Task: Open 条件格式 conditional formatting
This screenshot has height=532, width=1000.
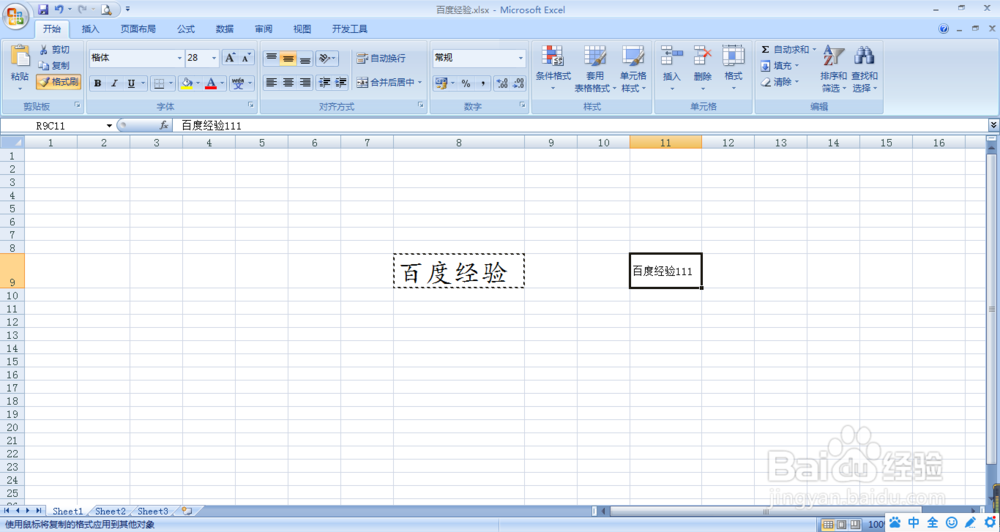Action: tap(553, 68)
